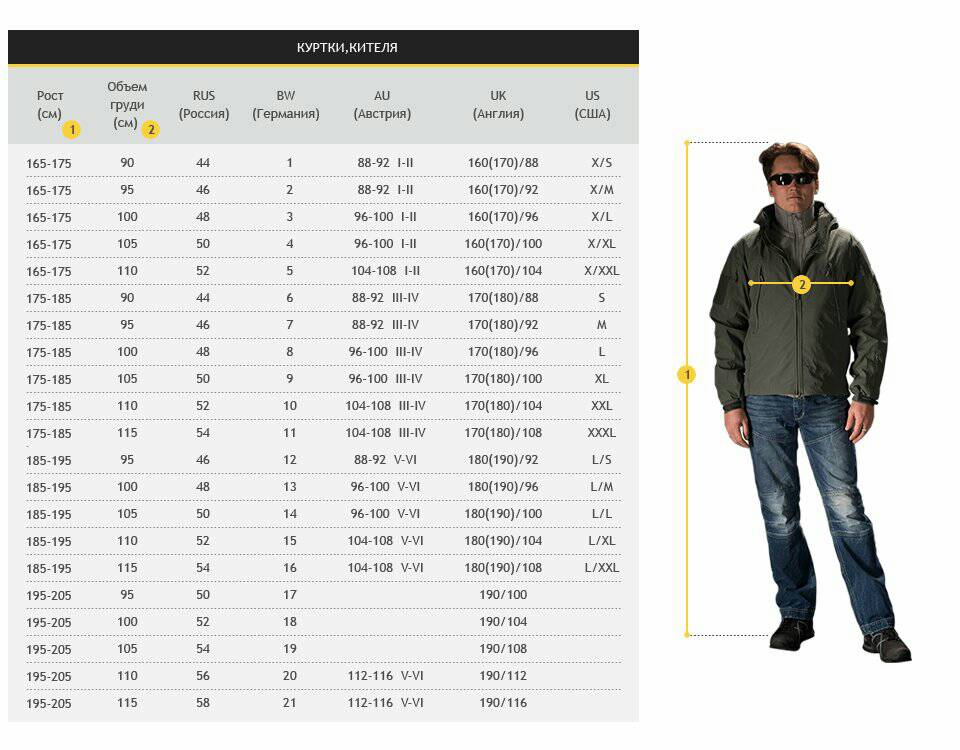Click RUS size 56

tap(203, 676)
